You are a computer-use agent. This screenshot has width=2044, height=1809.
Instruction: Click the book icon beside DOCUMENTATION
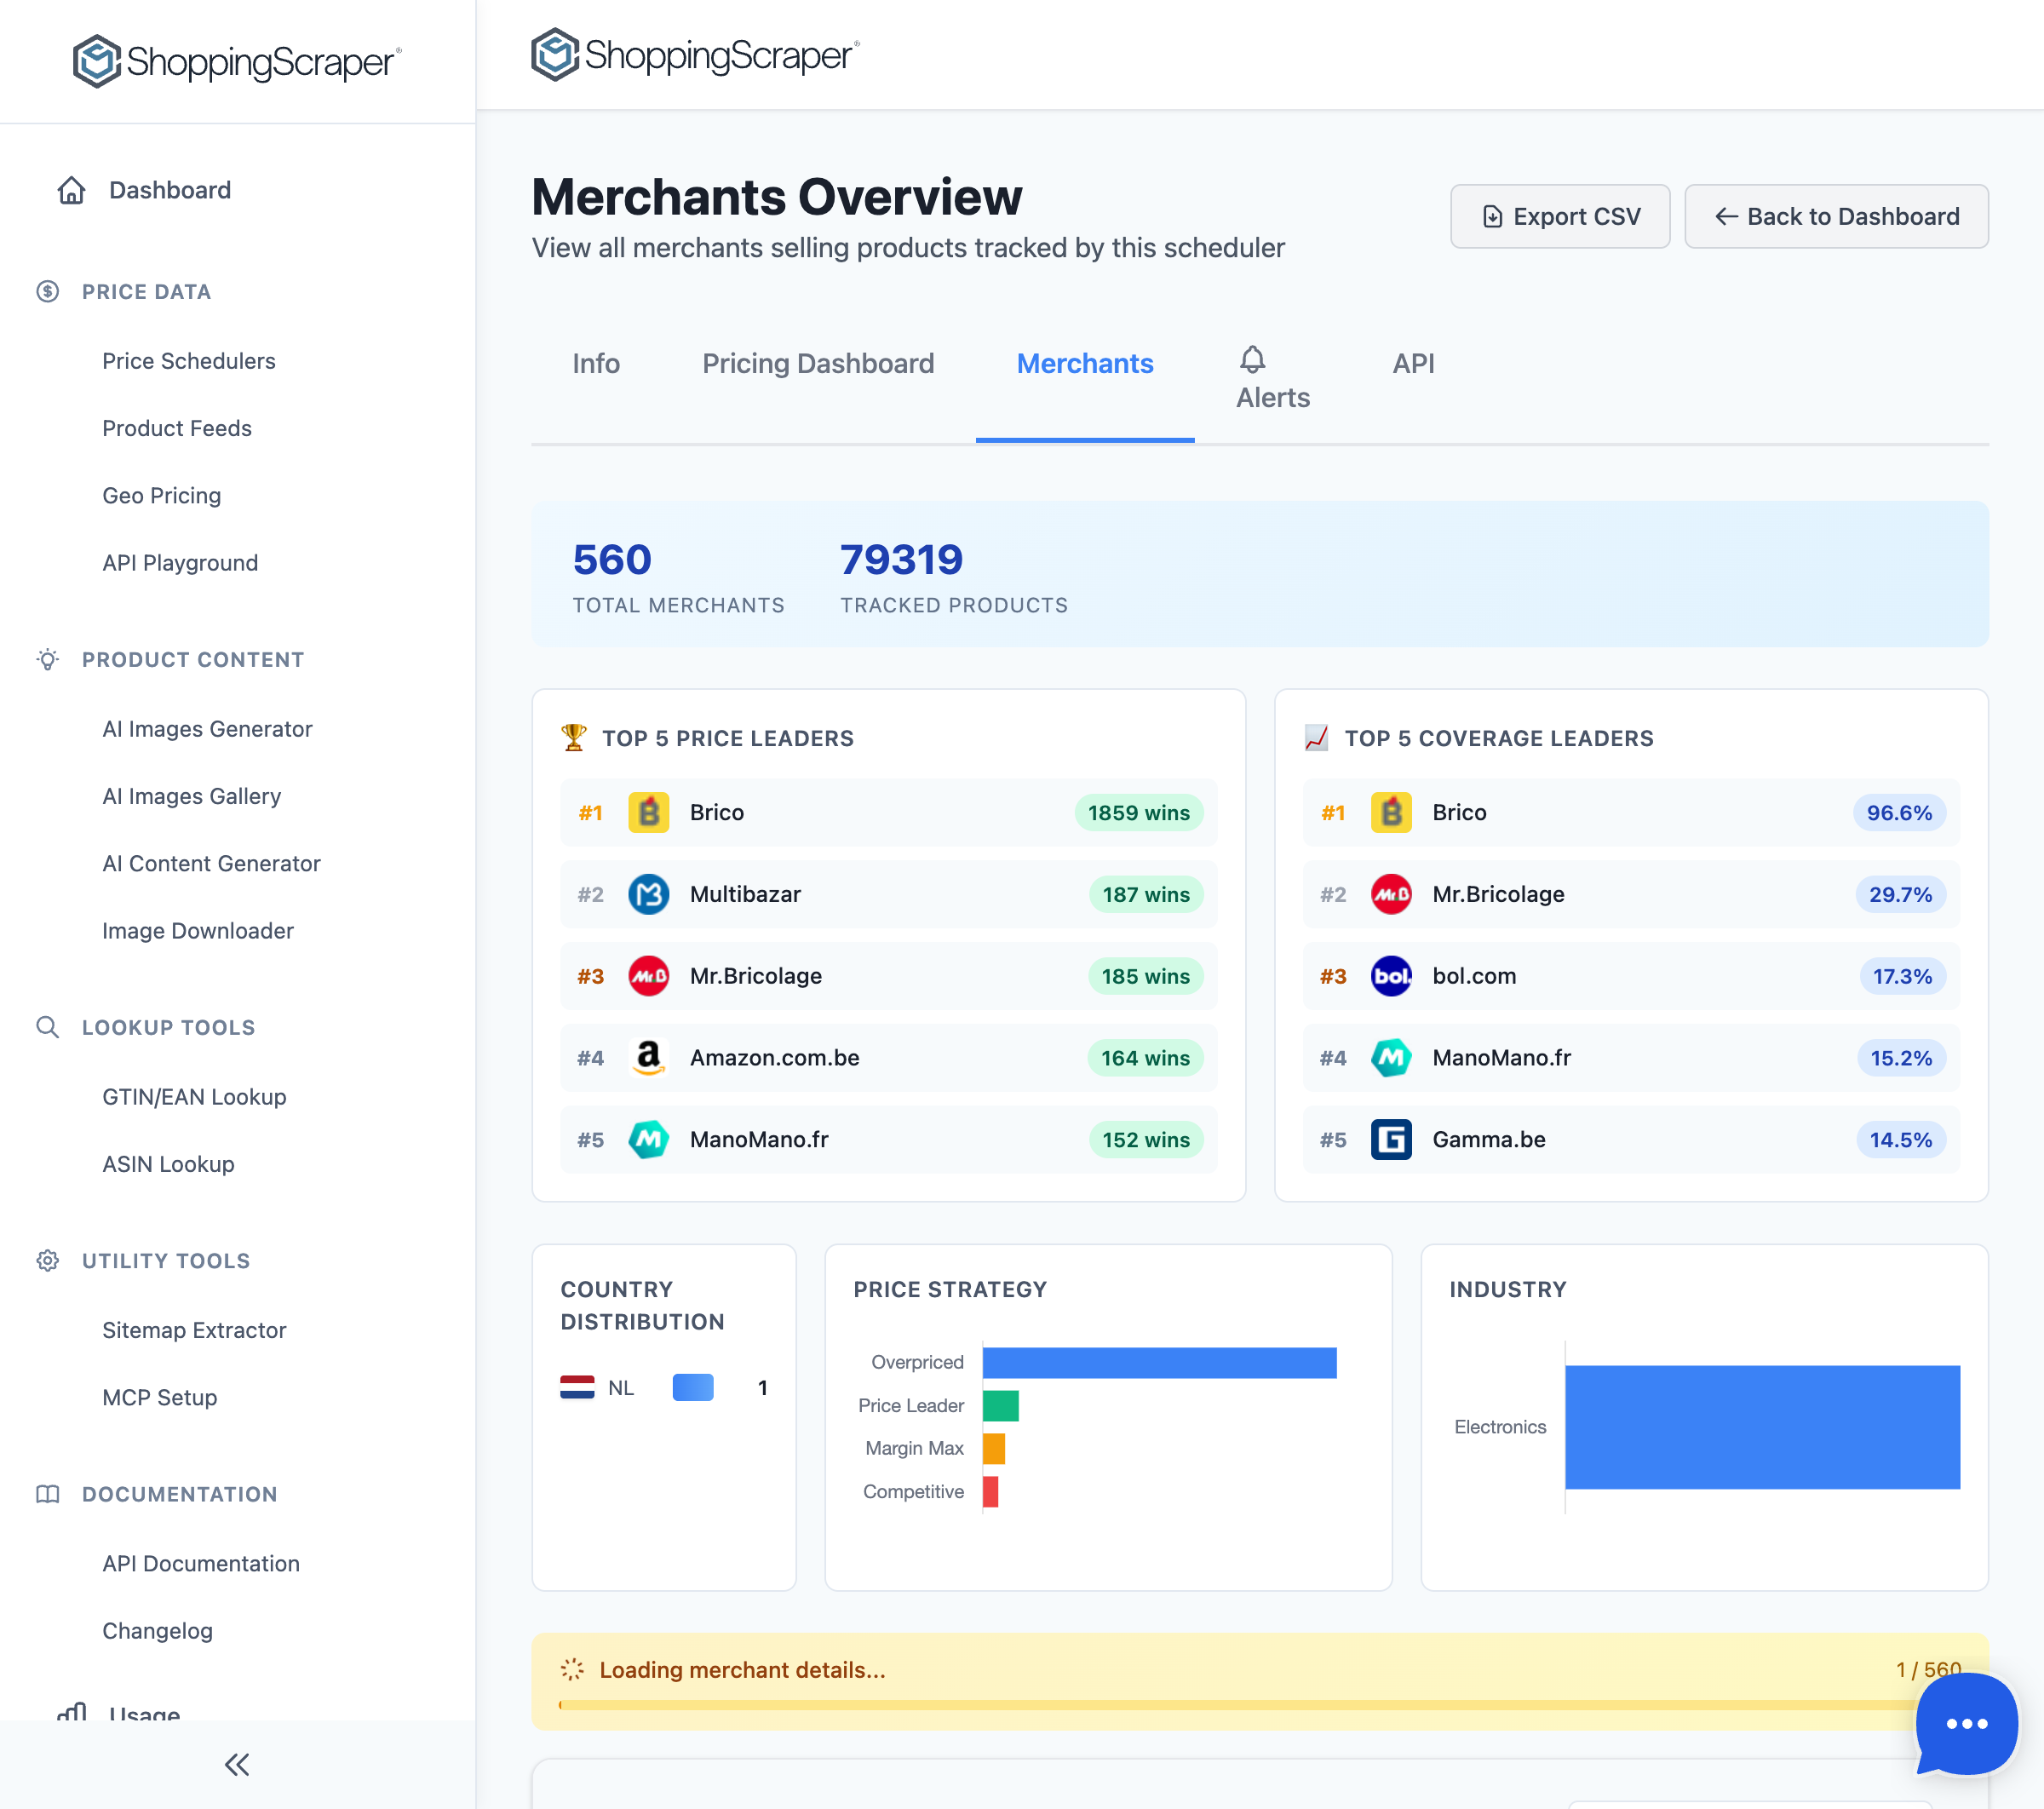click(x=47, y=1494)
